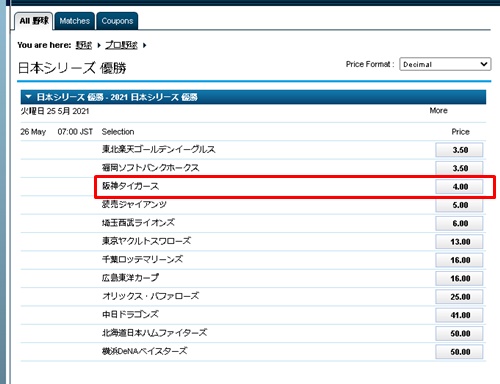500x384 pixels.
Task: Click the 埼玉西武ライオンズ team name
Action: (x=138, y=222)
